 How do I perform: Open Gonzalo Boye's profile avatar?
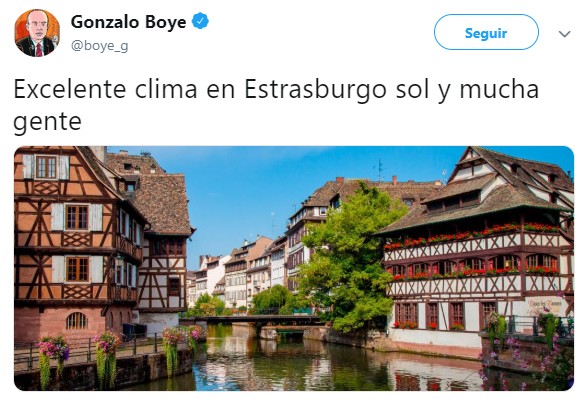(x=37, y=33)
